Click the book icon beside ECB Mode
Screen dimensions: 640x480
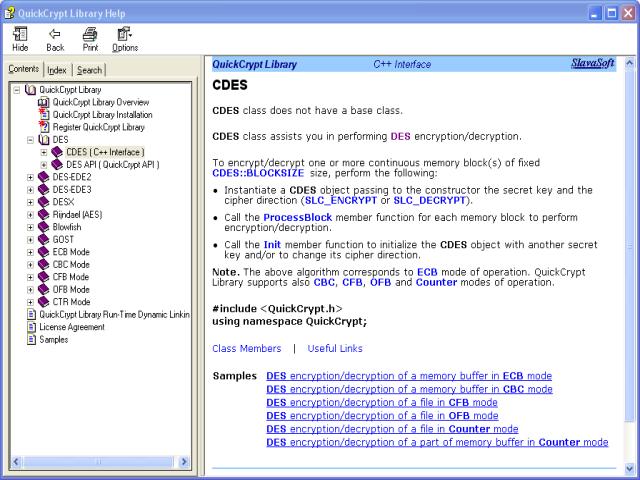[44, 252]
